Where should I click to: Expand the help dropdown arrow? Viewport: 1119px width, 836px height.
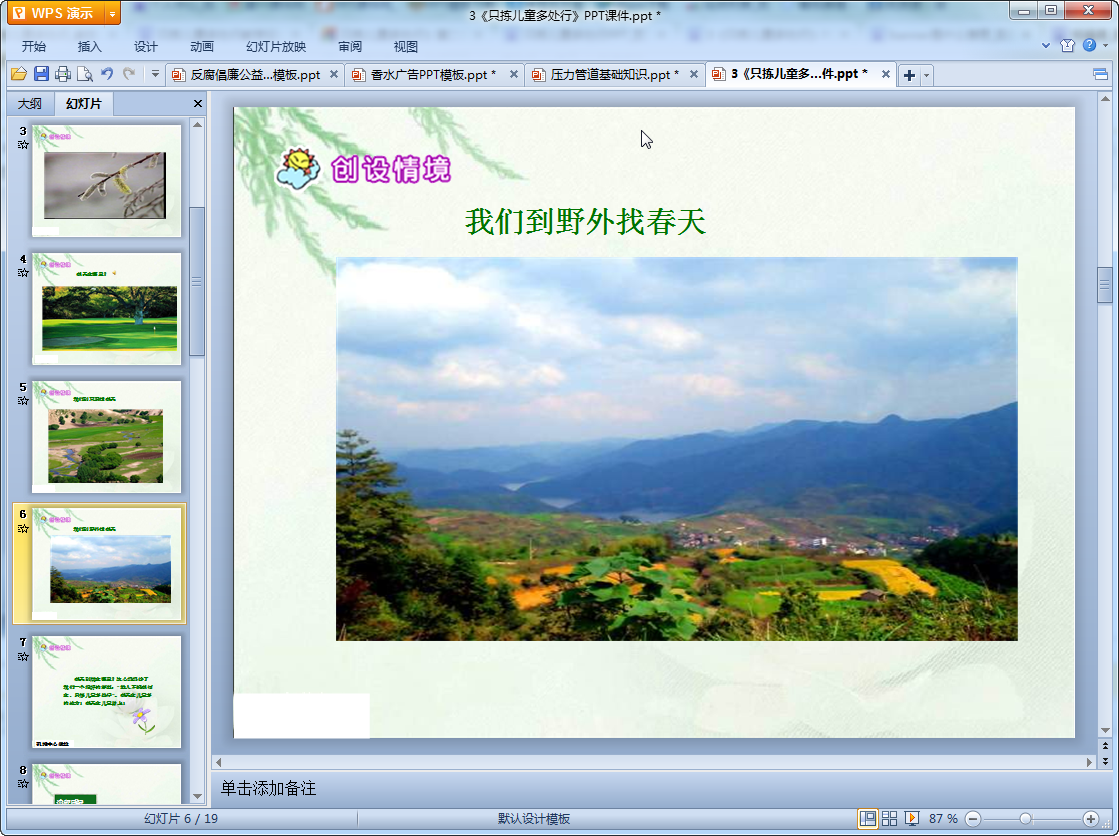coord(1105,46)
